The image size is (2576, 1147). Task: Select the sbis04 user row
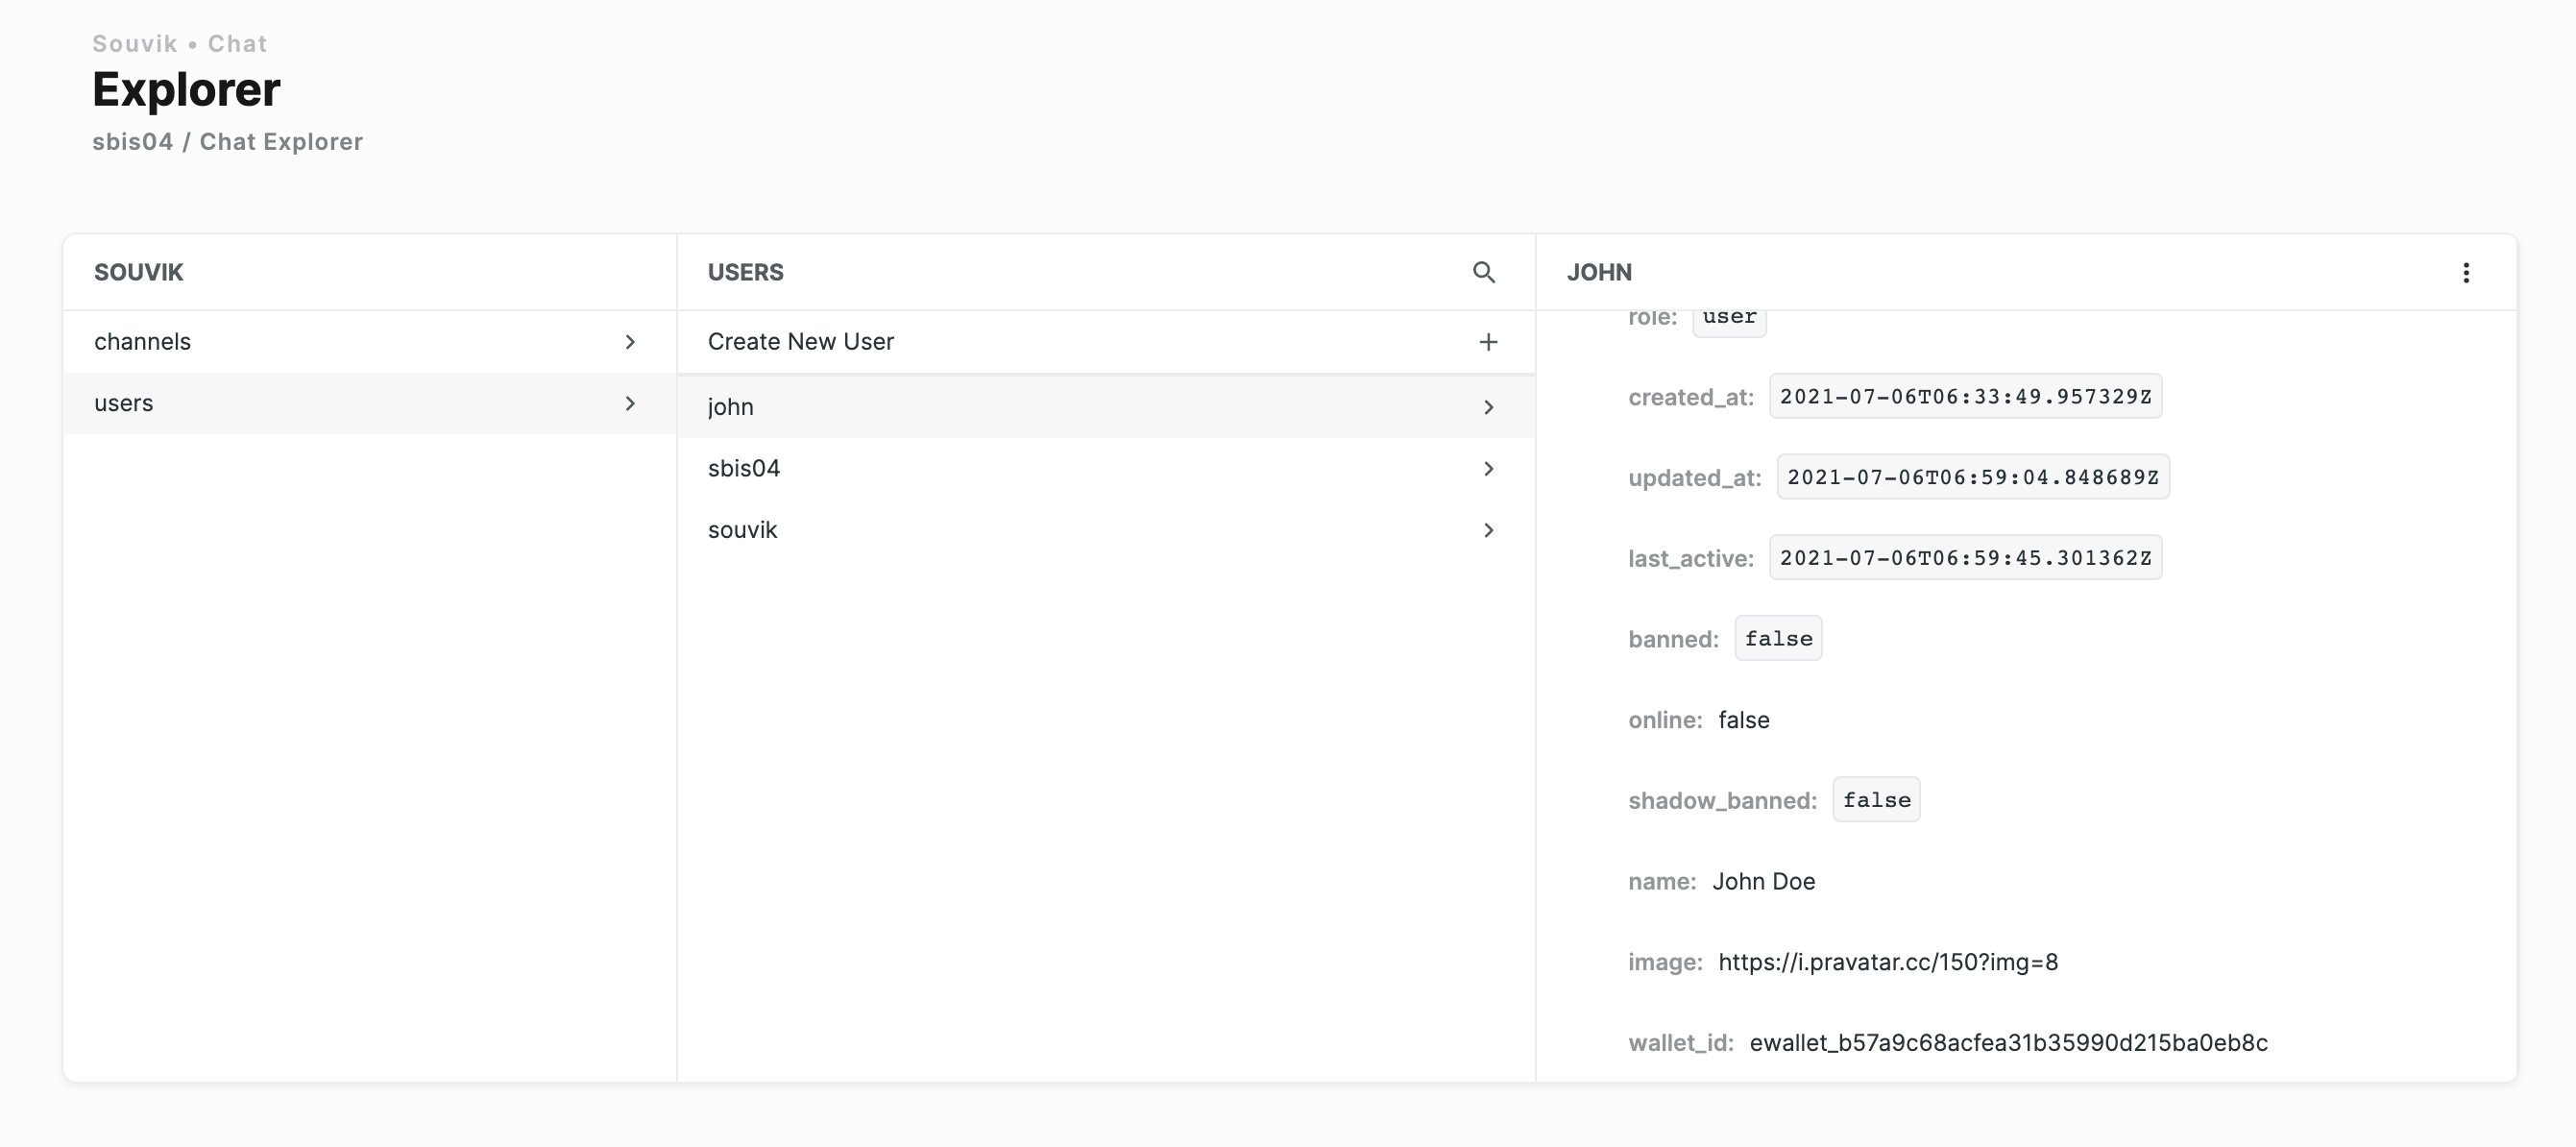pyautogui.click(x=1106, y=469)
